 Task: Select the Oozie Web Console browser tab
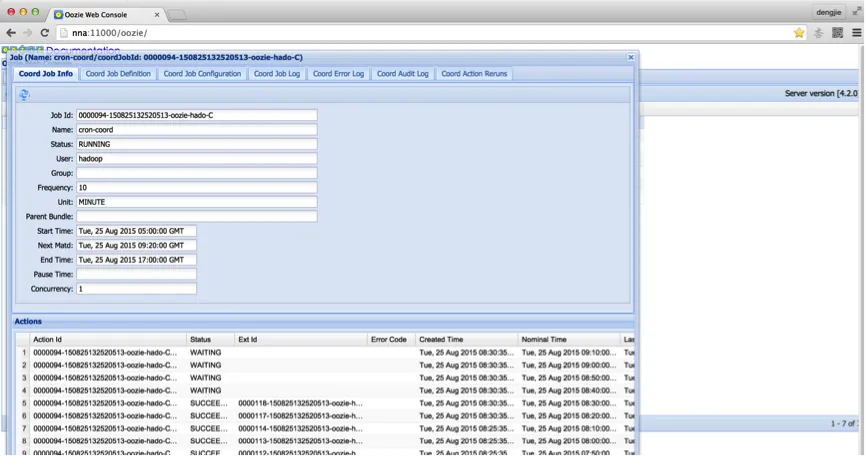[x=105, y=15]
